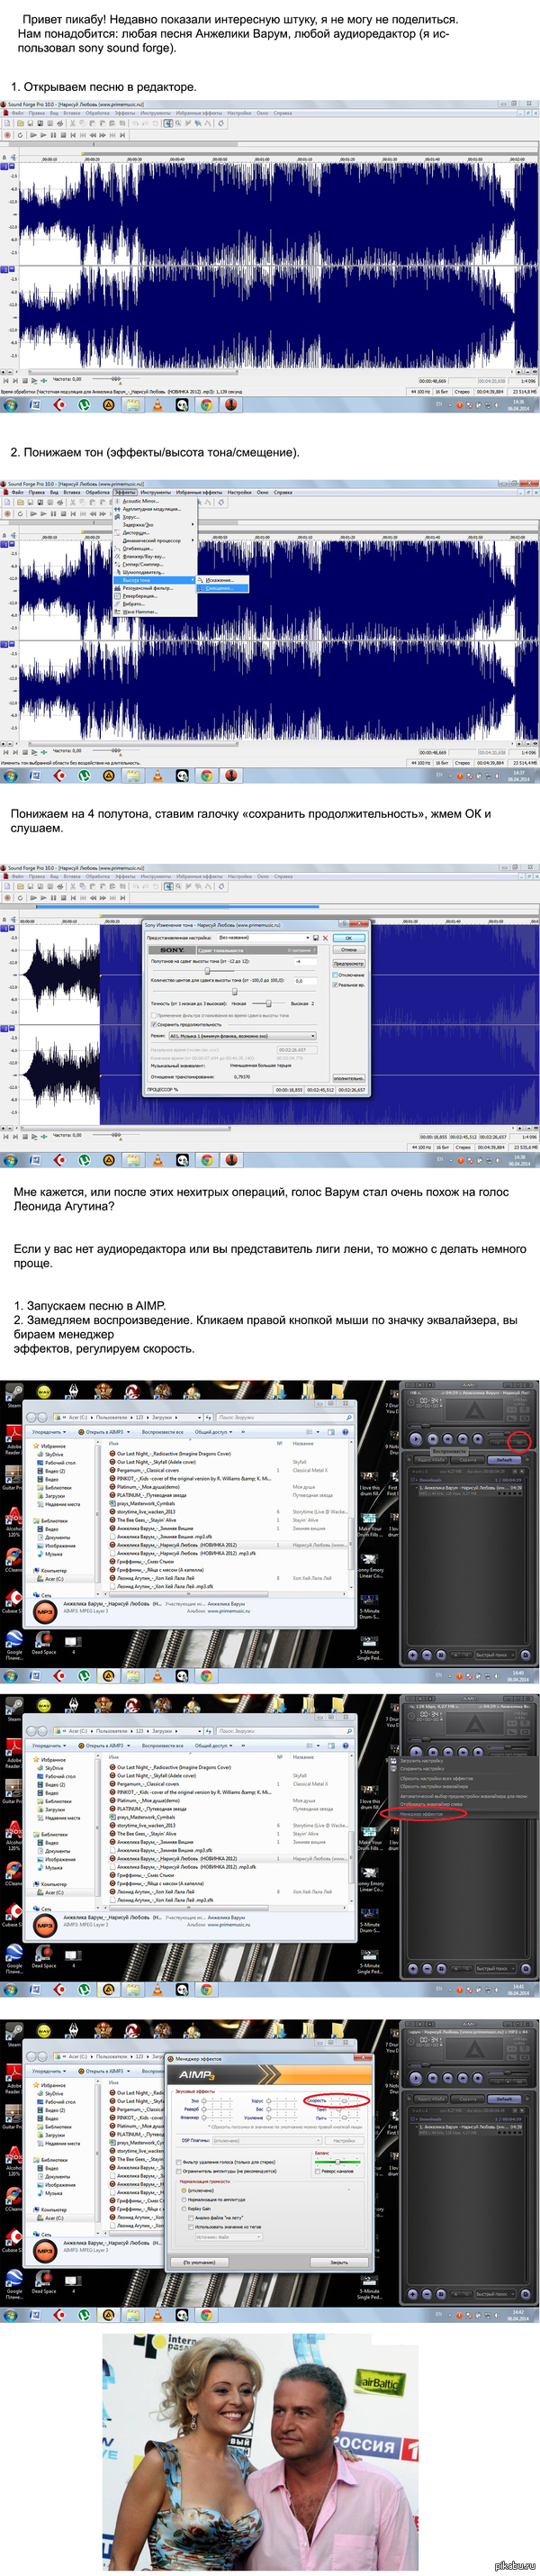Click the red X delete-preset icon

coord(325,938)
